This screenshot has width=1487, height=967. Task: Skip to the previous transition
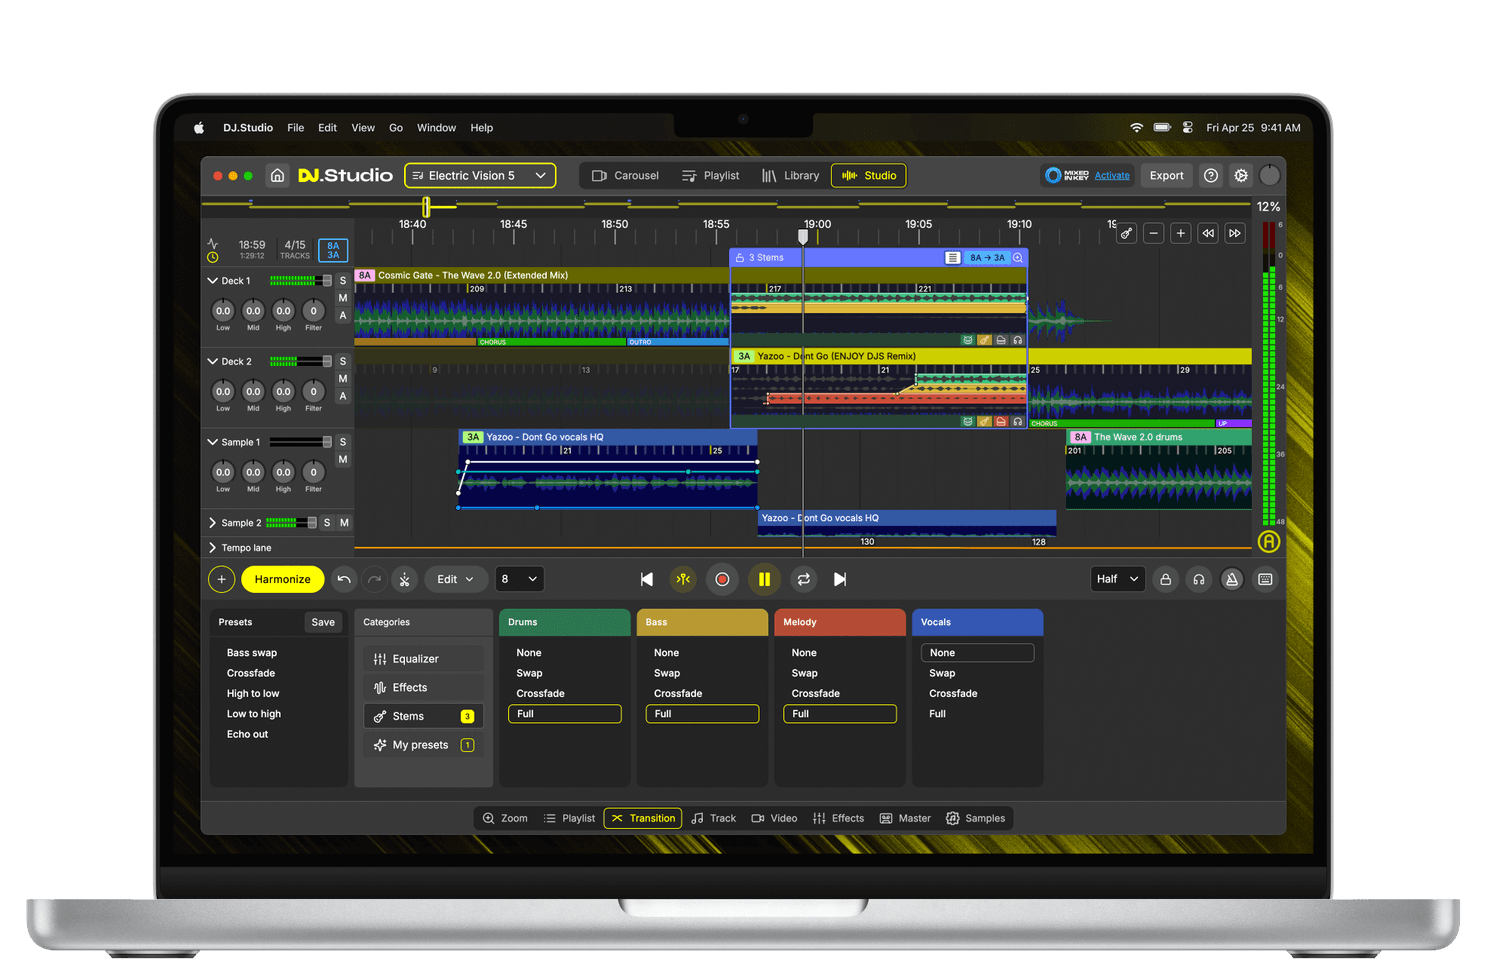click(x=646, y=579)
